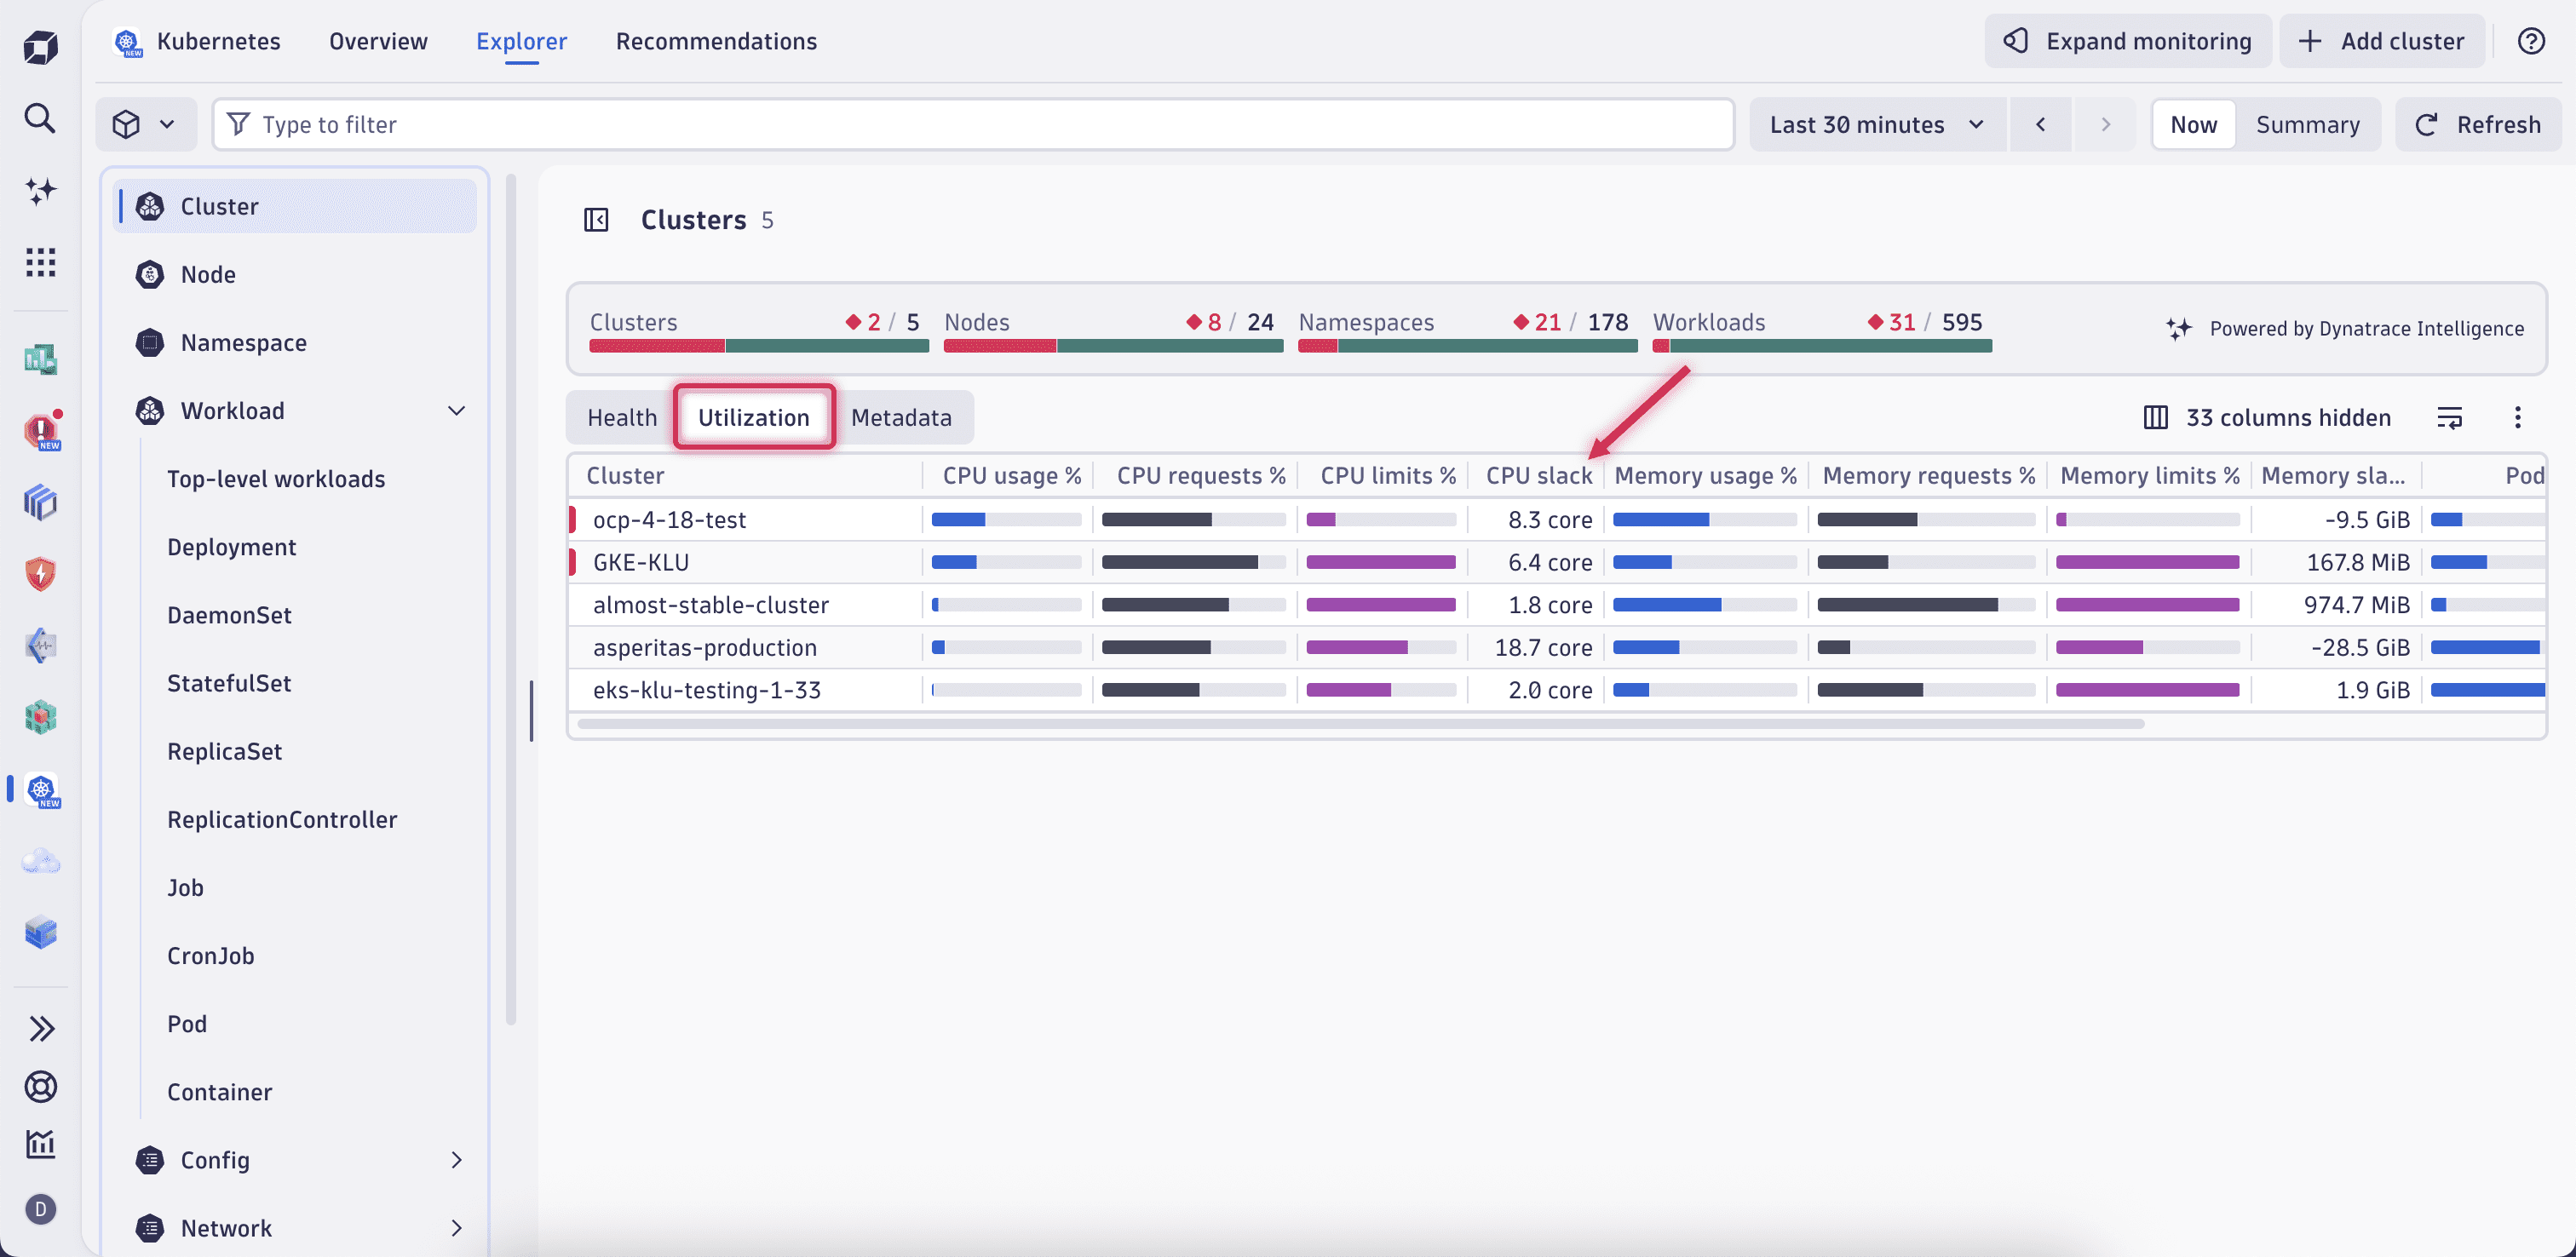Expand the Network section in the sidebar

tap(456, 1228)
